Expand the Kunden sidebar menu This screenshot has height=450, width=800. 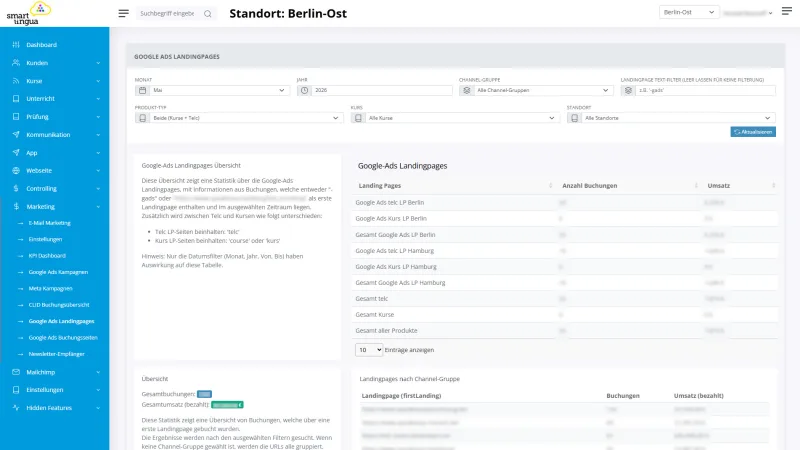55,63
